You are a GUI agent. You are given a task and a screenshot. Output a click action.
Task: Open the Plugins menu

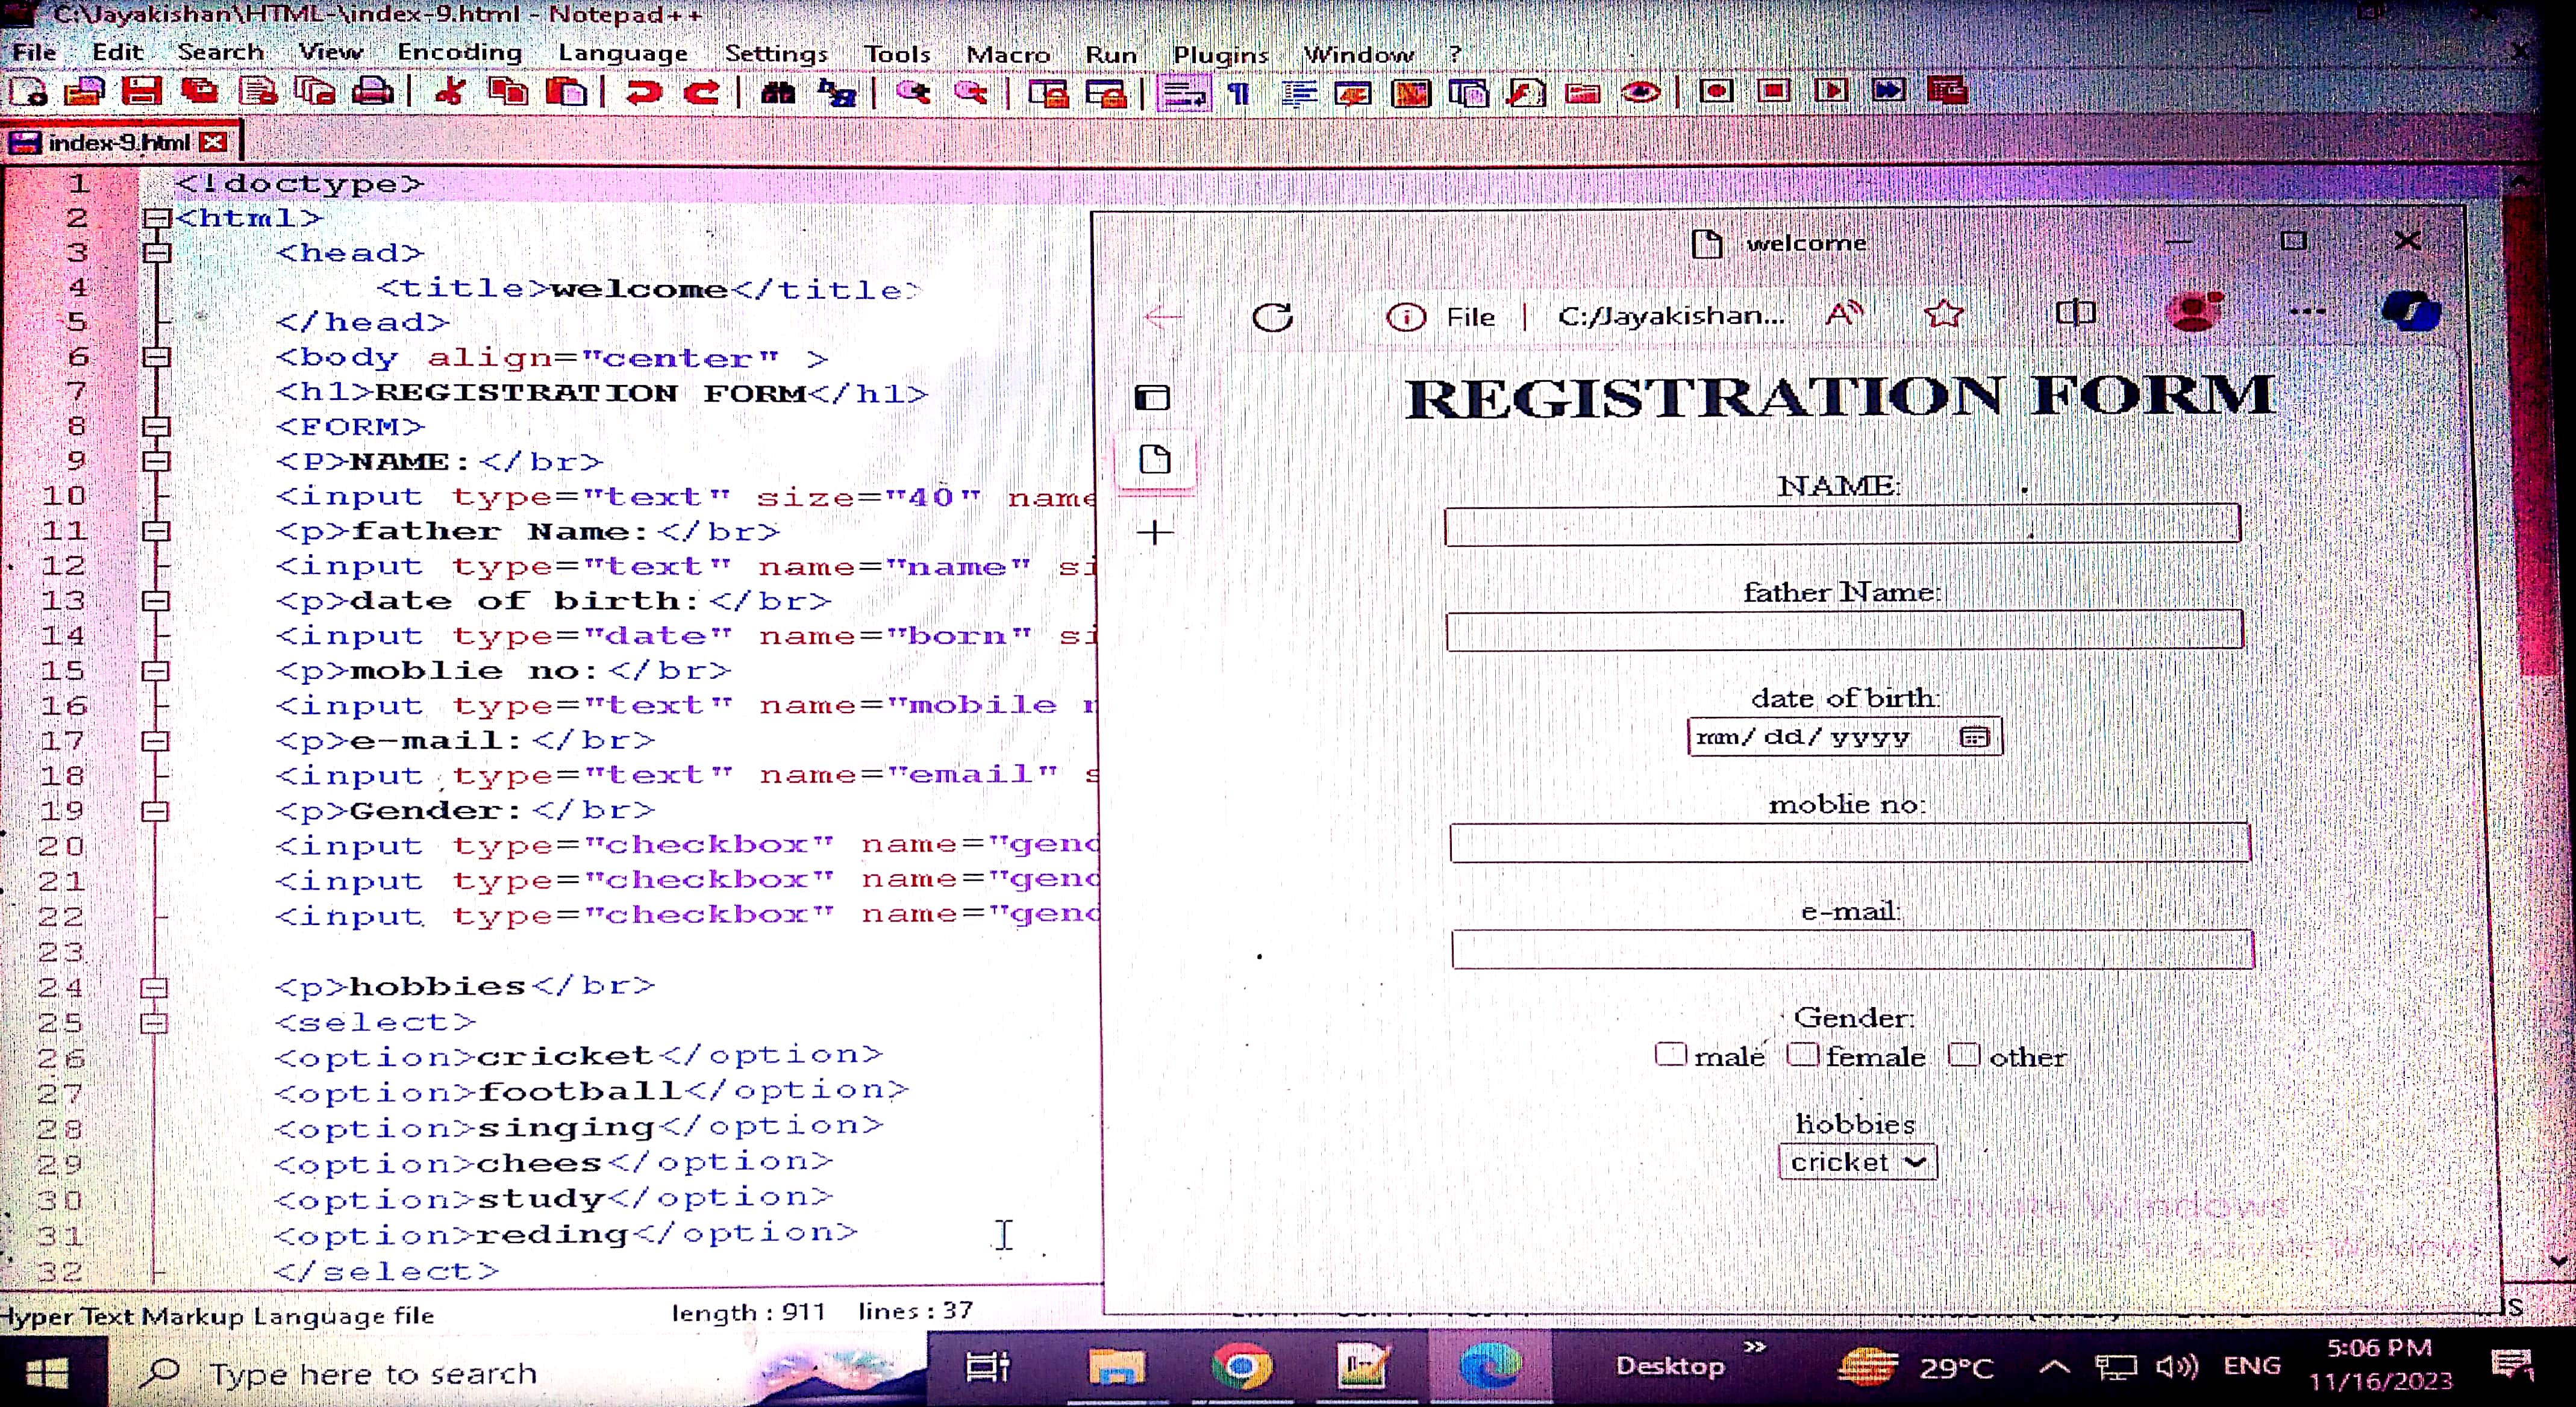click(1220, 54)
